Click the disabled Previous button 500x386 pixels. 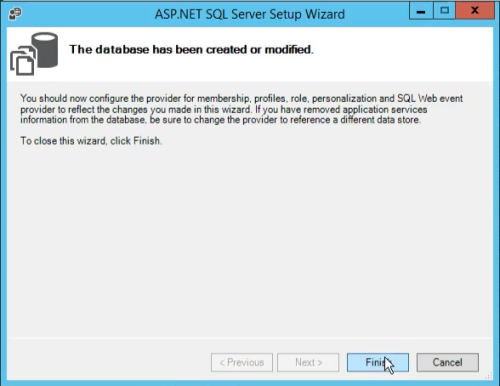[x=242, y=362]
